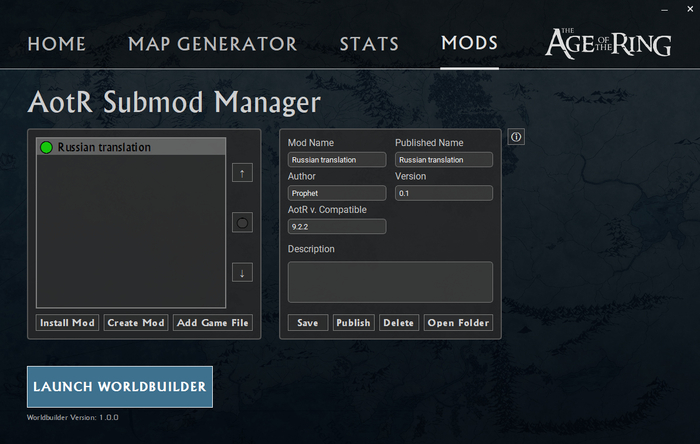Click the Age of the Ring logo
The width and height of the screenshot is (700, 444).
tap(605, 42)
